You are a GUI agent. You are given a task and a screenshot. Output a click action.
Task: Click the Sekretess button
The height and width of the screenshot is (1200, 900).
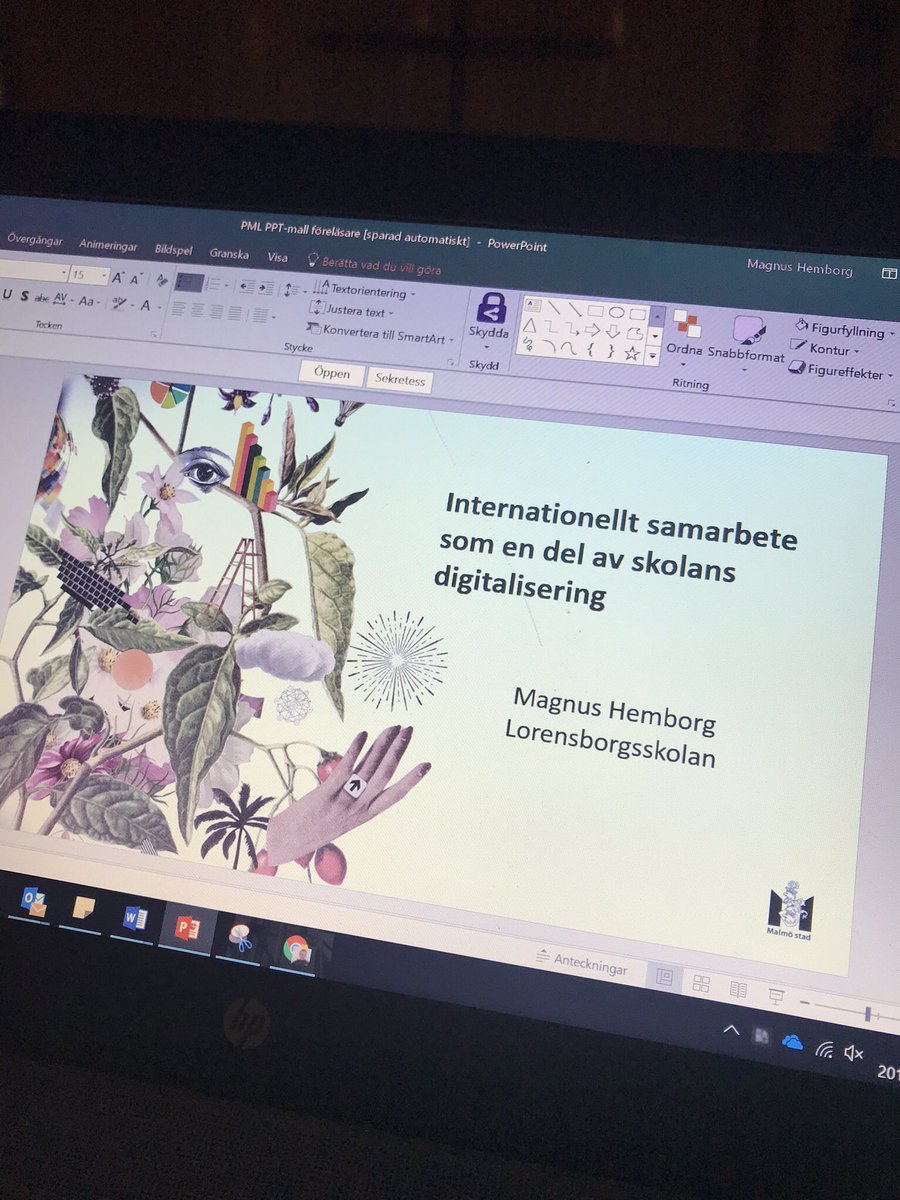[400, 380]
